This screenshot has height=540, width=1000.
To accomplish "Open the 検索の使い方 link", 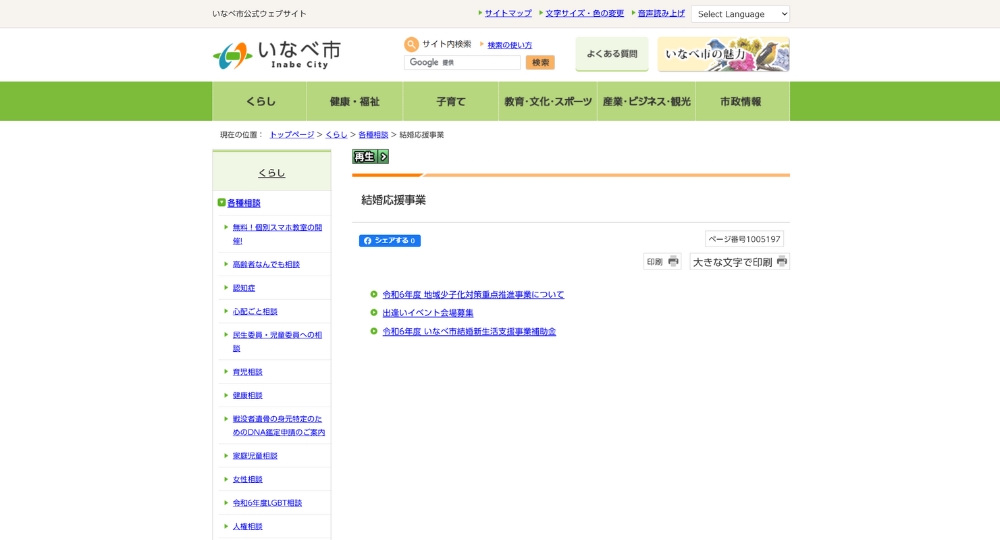I will 510,45.
